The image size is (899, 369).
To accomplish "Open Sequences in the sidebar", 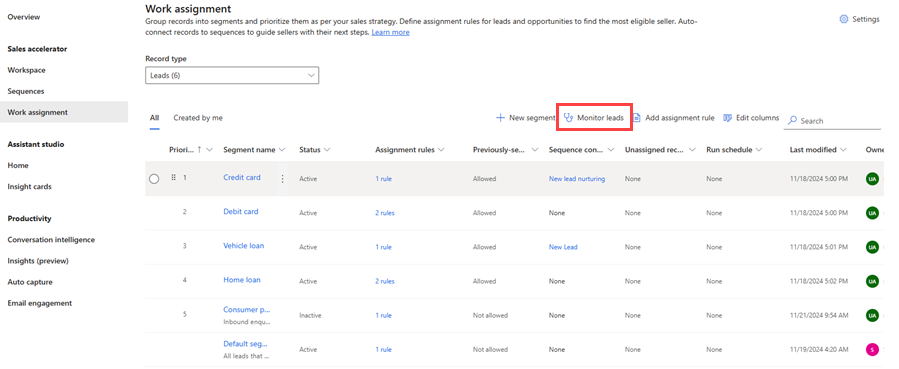I will point(26,91).
